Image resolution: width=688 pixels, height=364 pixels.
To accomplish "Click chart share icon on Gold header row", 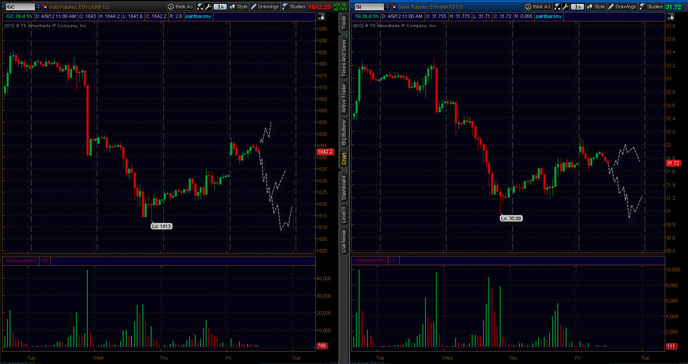I will (321, 16).
